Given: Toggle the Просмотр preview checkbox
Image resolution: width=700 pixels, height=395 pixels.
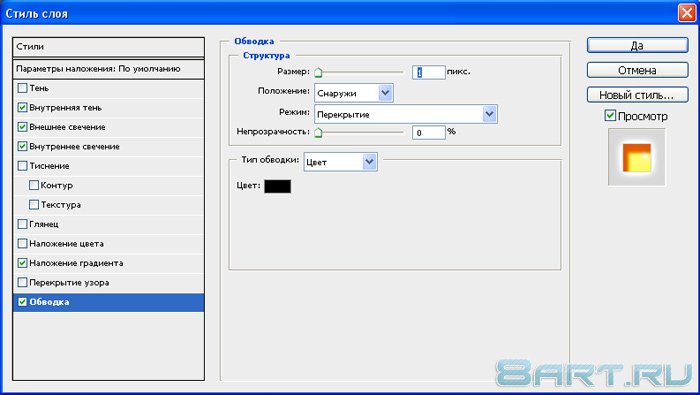Looking at the screenshot, I should point(610,116).
